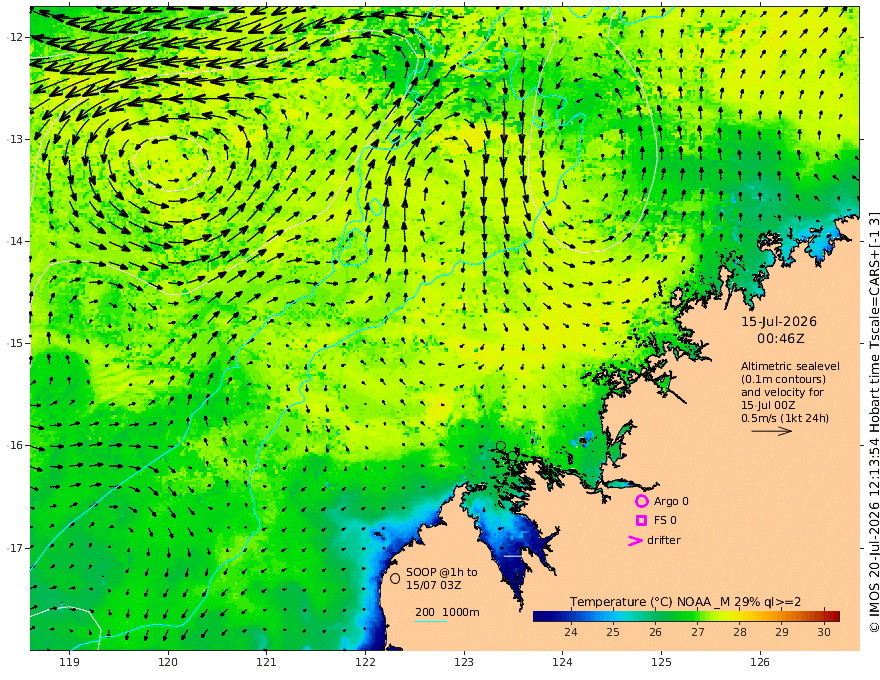Click the 'Temperature (°C) NOAA_M 29% ql>=2' title
This screenshot has height=680, width=880.
(685, 602)
